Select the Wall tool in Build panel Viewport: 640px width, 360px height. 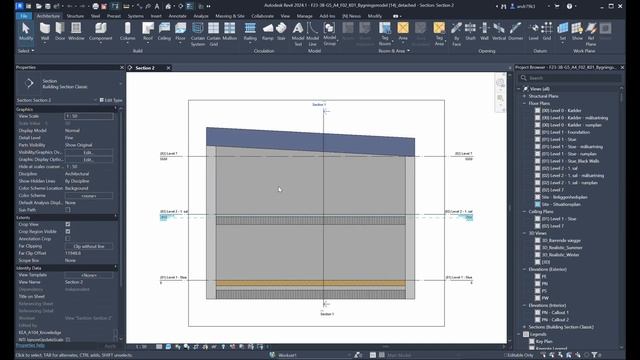pos(45,31)
